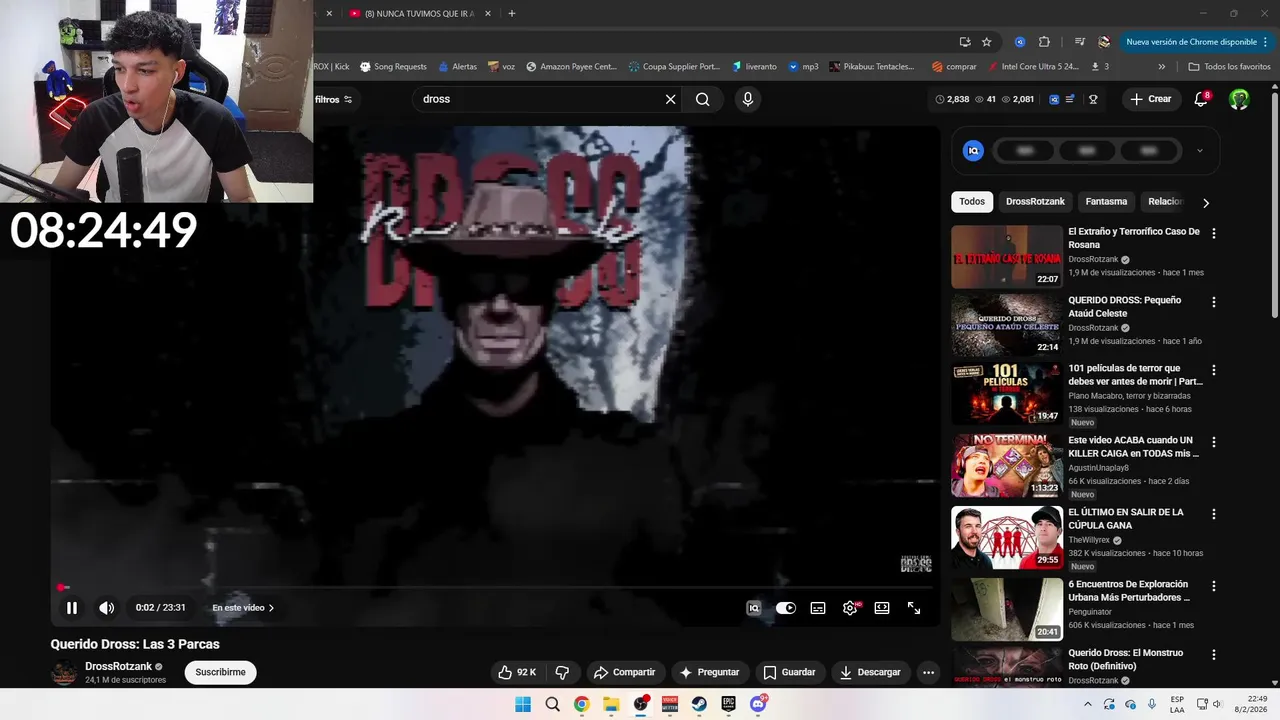
Task: Click vidIQ logo in side panel
Action: pyautogui.click(x=973, y=151)
